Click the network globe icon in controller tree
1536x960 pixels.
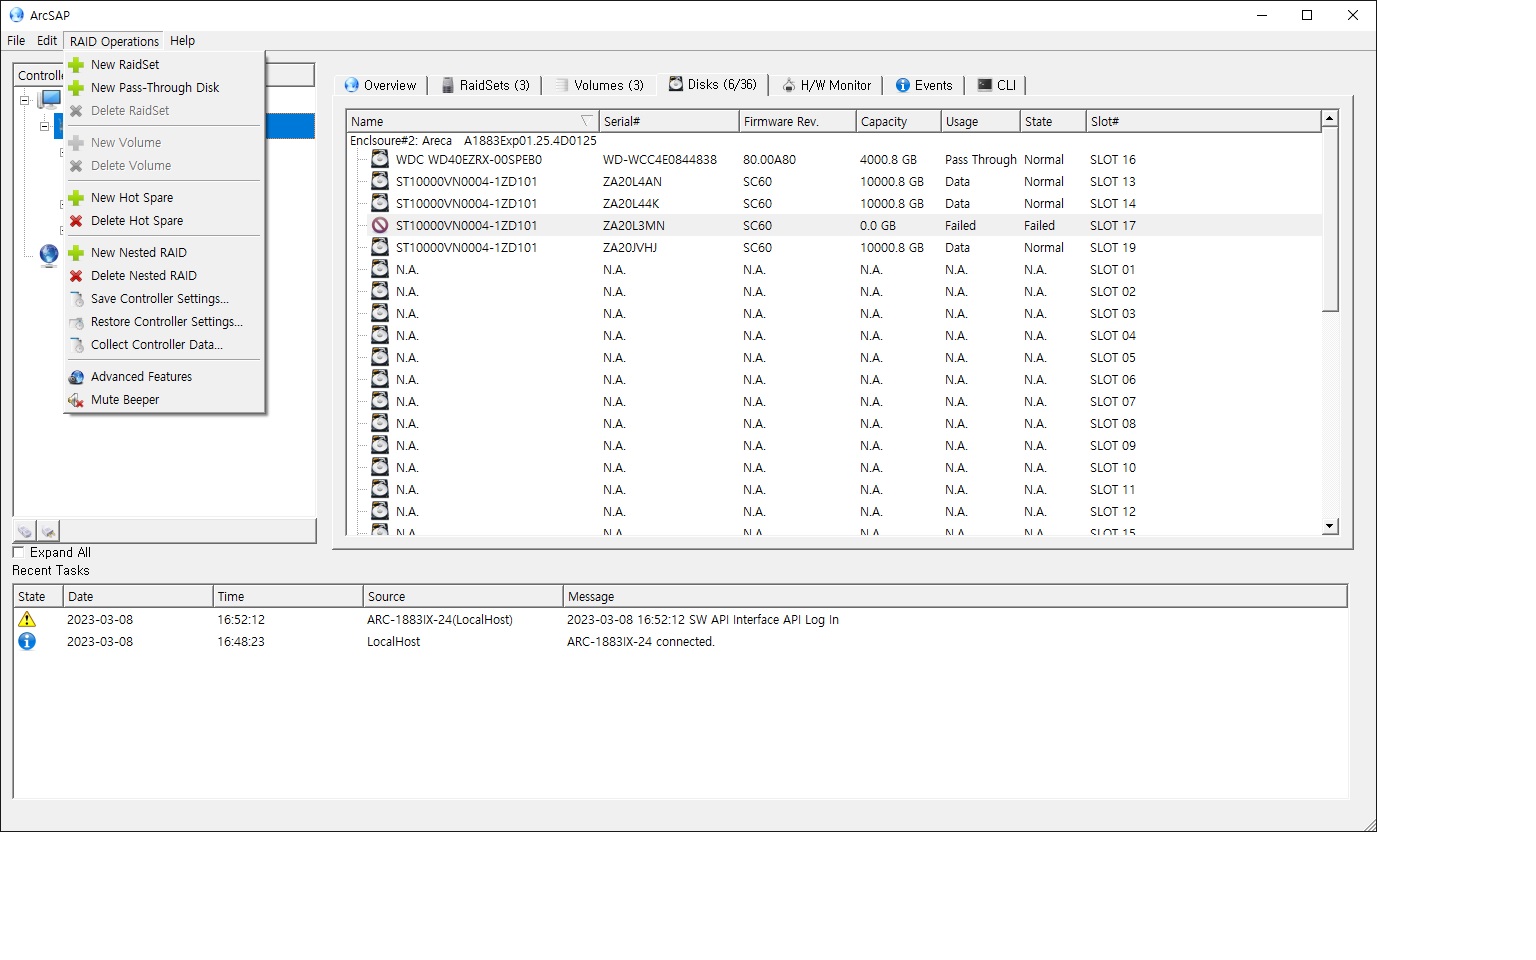click(x=49, y=255)
